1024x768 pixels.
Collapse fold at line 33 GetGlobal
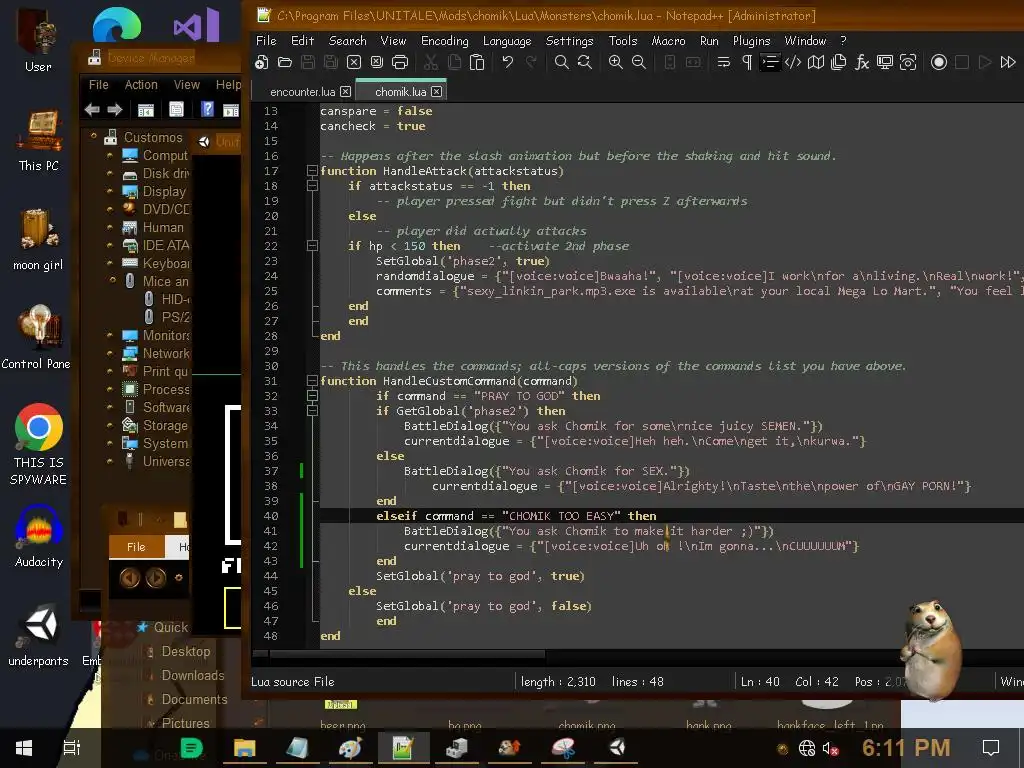312,411
